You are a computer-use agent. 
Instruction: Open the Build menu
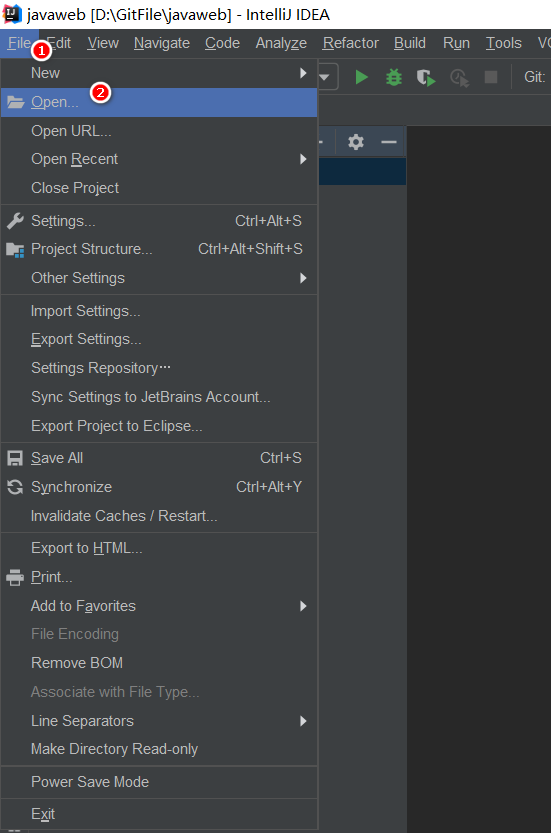[x=410, y=43]
